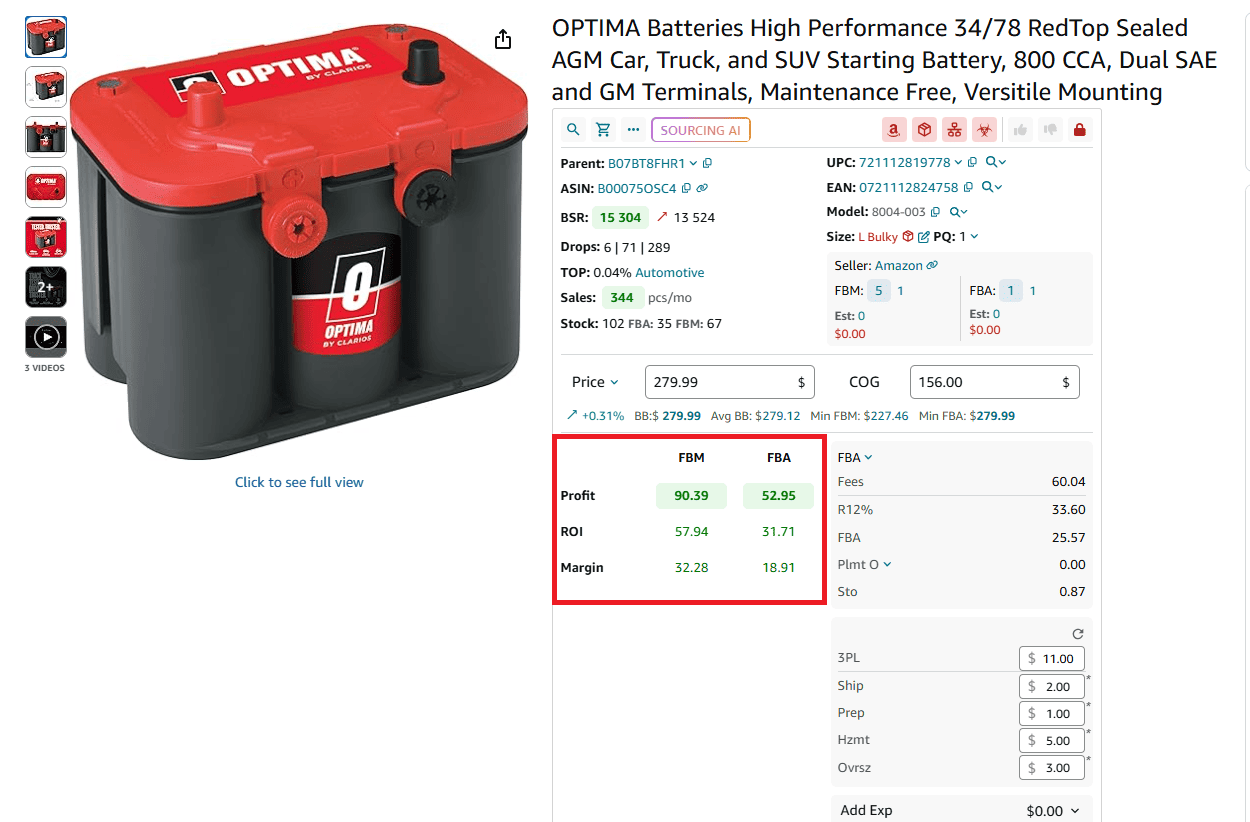
Task: Click the edit size pencil icon
Action: (923, 237)
